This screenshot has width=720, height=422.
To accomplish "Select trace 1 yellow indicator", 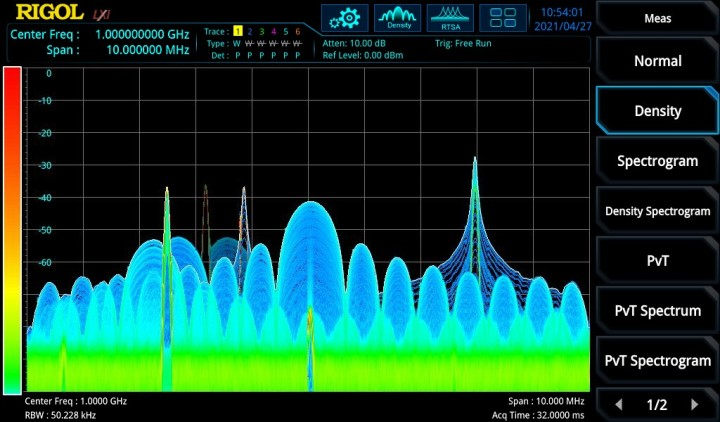I will coord(238,32).
